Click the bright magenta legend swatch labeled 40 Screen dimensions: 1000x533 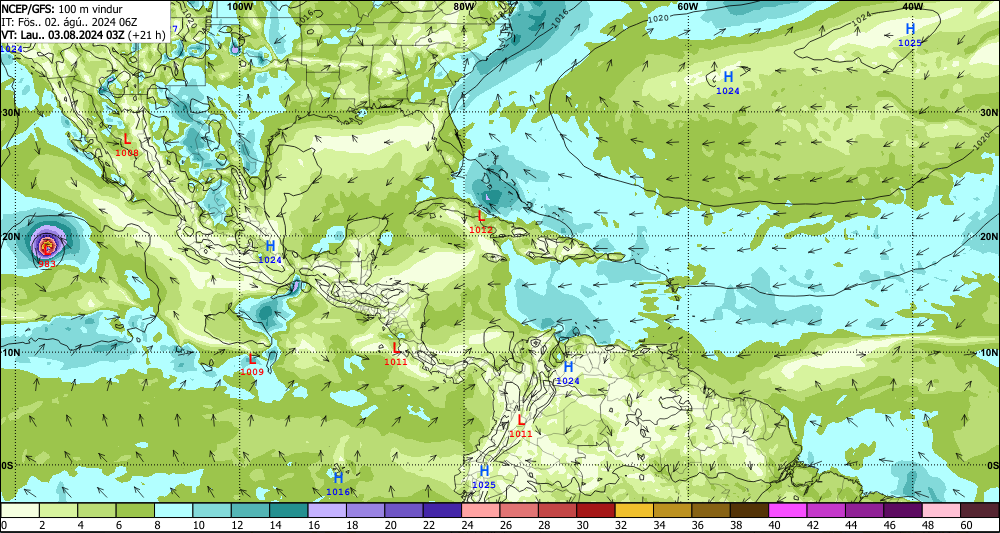click(786, 510)
